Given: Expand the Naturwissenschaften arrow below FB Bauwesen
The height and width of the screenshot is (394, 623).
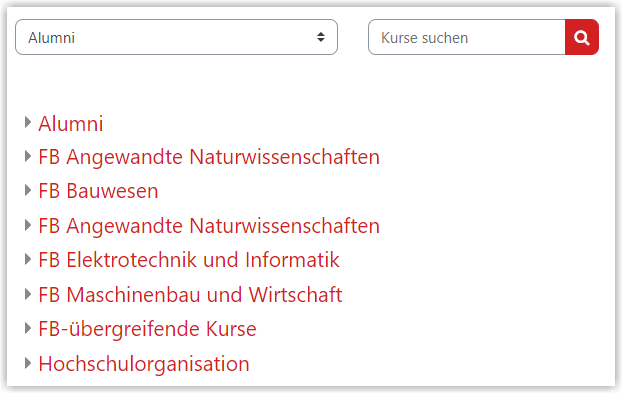Looking at the screenshot, I should click(27, 225).
